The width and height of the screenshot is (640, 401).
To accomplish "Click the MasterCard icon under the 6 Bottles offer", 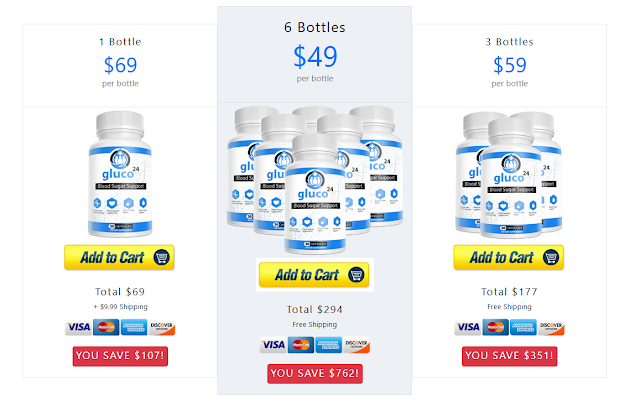I will pos(301,345).
